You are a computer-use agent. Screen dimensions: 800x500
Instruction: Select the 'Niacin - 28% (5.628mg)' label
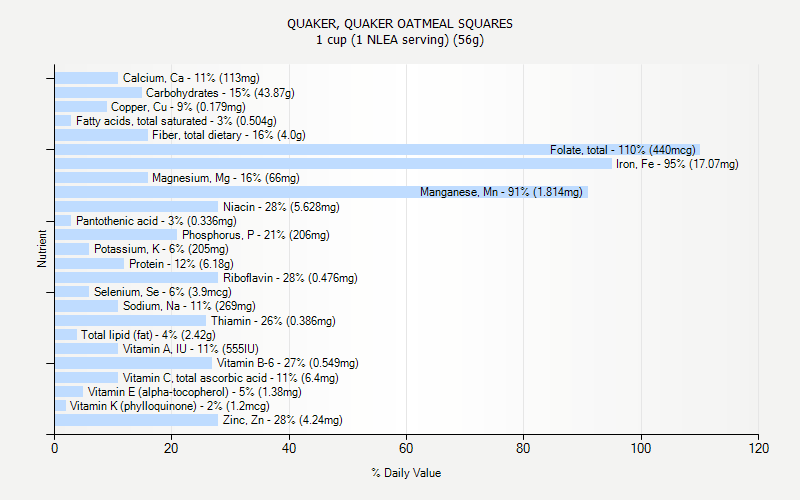tap(281, 207)
